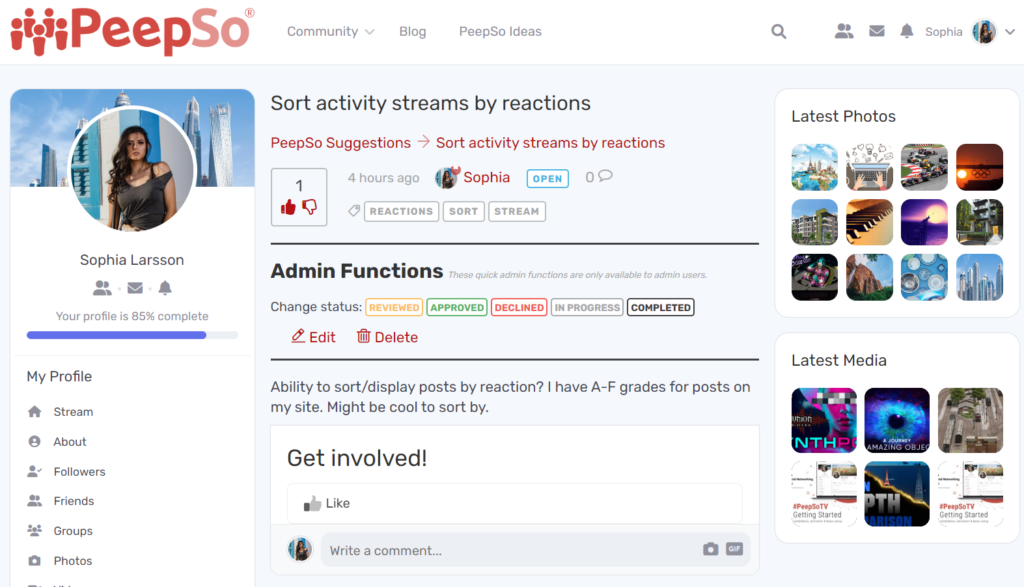Click the Photos camera icon in sidebar

click(35, 560)
